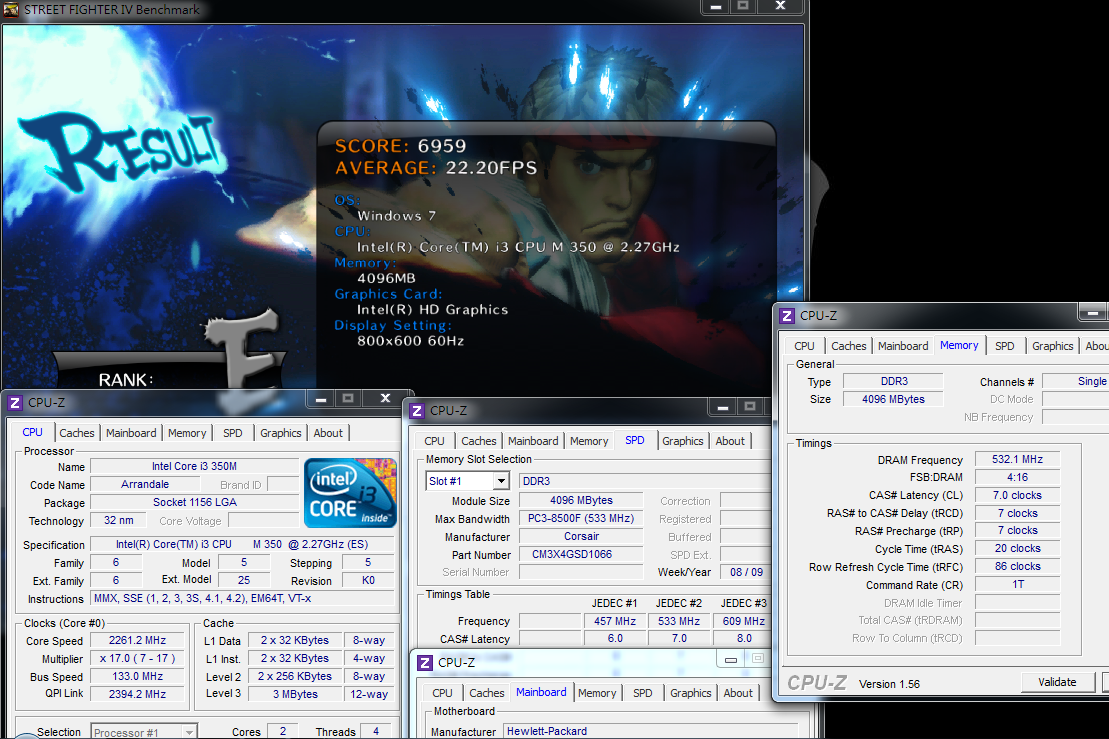Click the motherboard manufacturer "Hewlett-Packard"

click(x=650, y=731)
